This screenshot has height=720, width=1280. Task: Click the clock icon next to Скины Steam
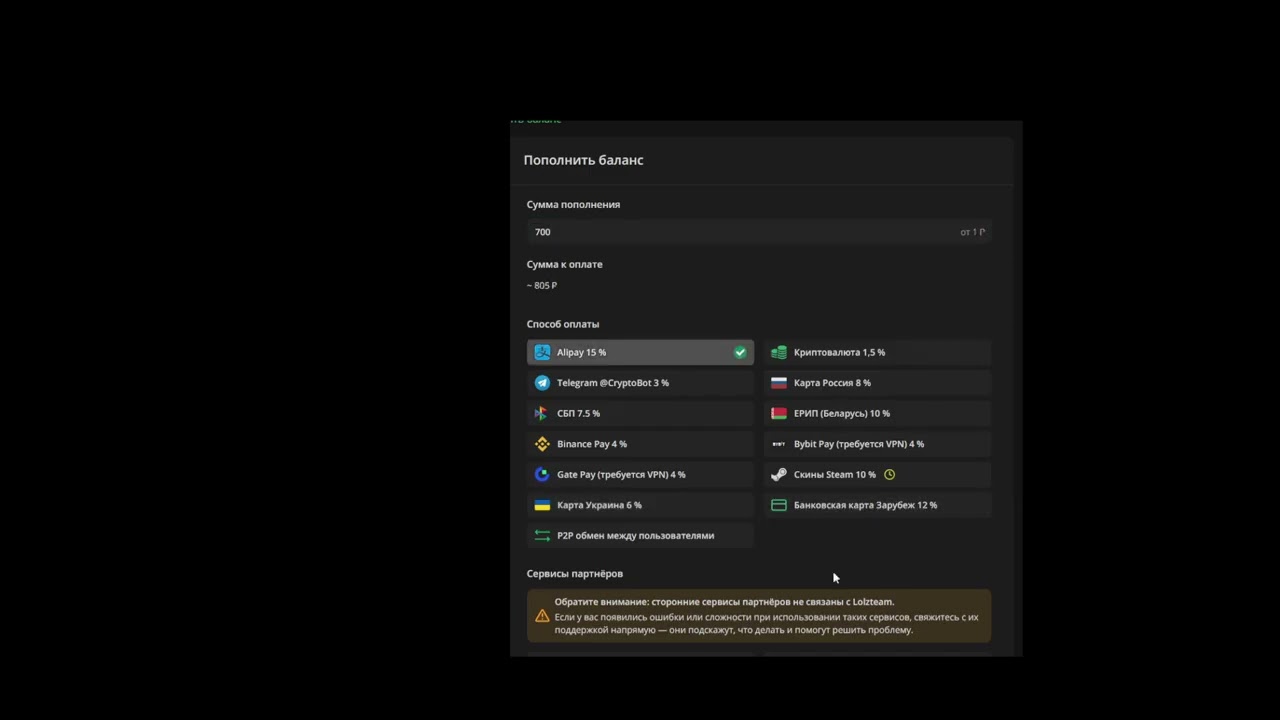pos(889,474)
